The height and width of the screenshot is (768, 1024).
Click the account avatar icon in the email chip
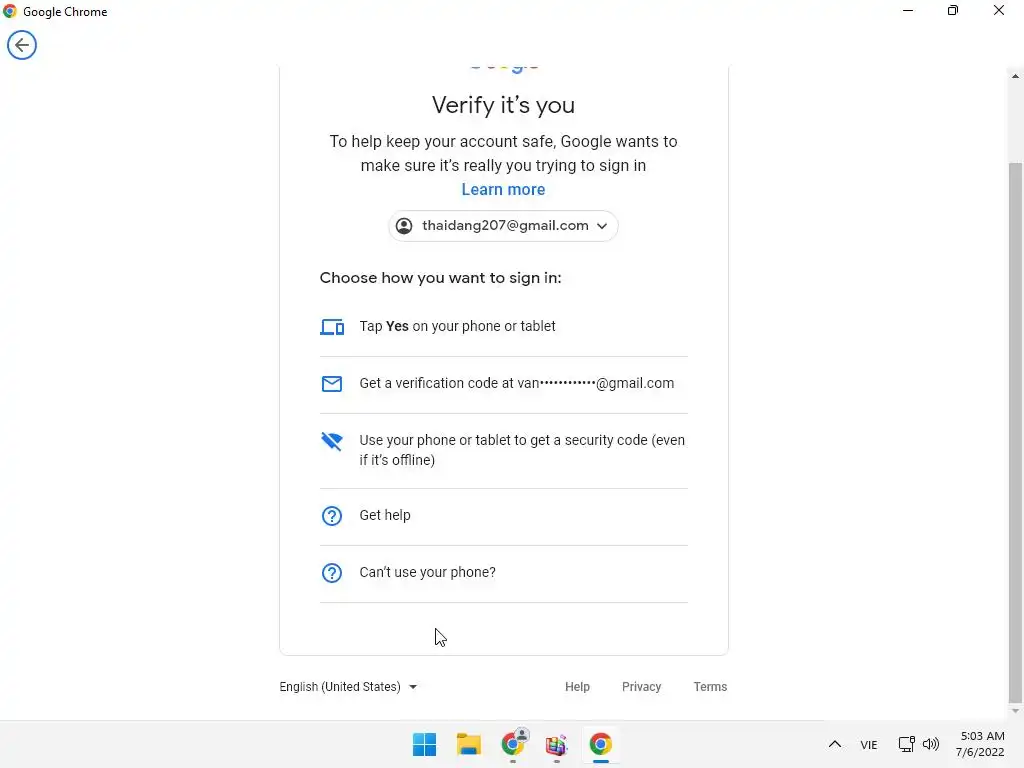(404, 226)
